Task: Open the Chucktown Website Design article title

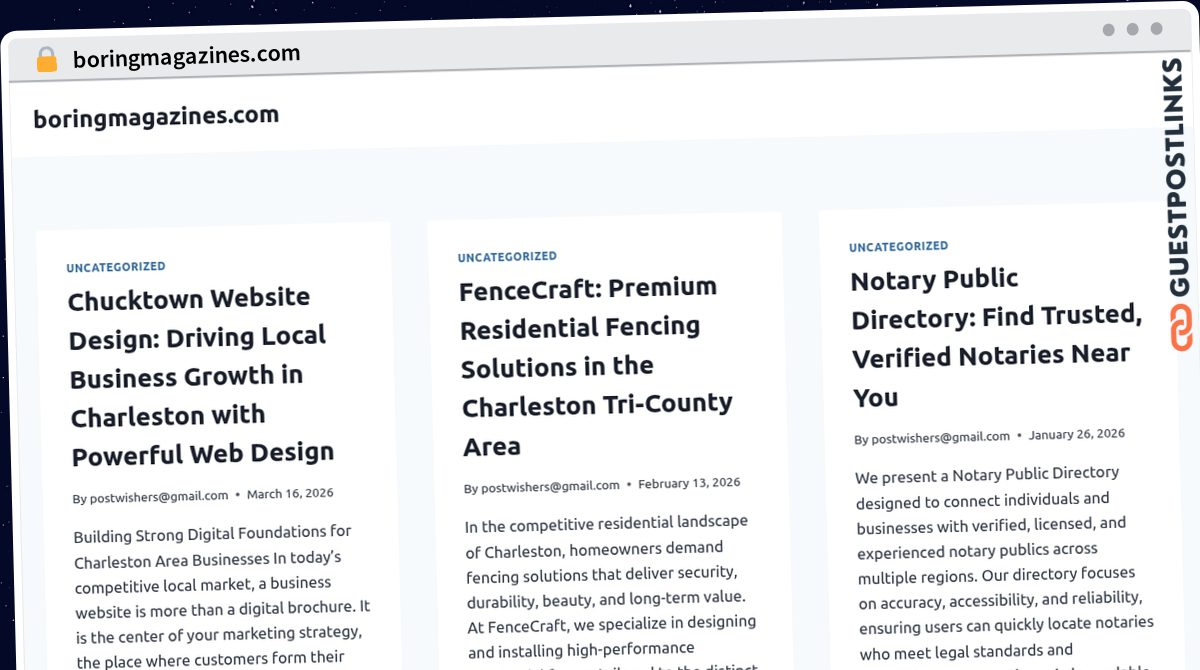Action: click(200, 376)
